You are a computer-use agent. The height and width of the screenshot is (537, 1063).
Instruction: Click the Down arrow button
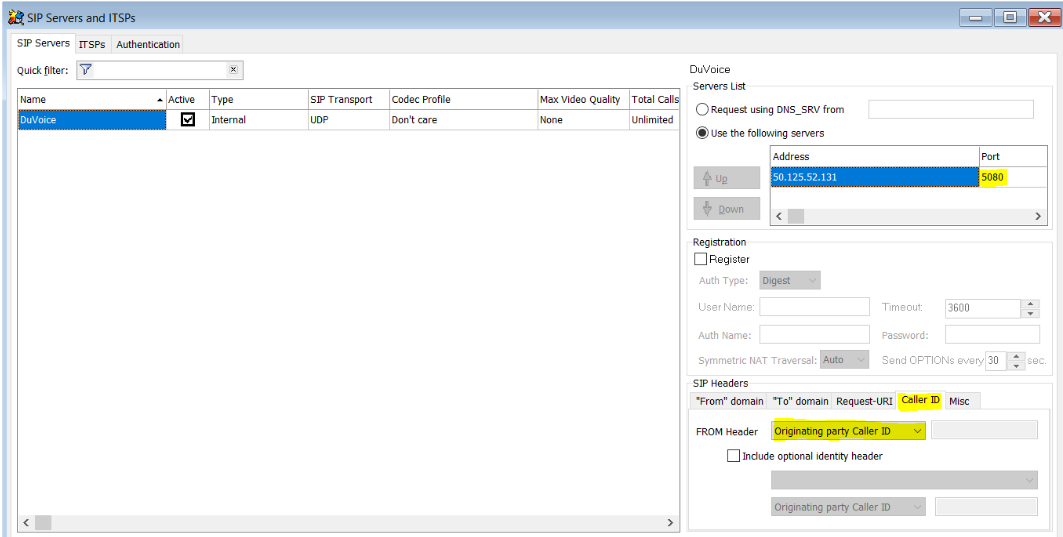tap(726, 209)
